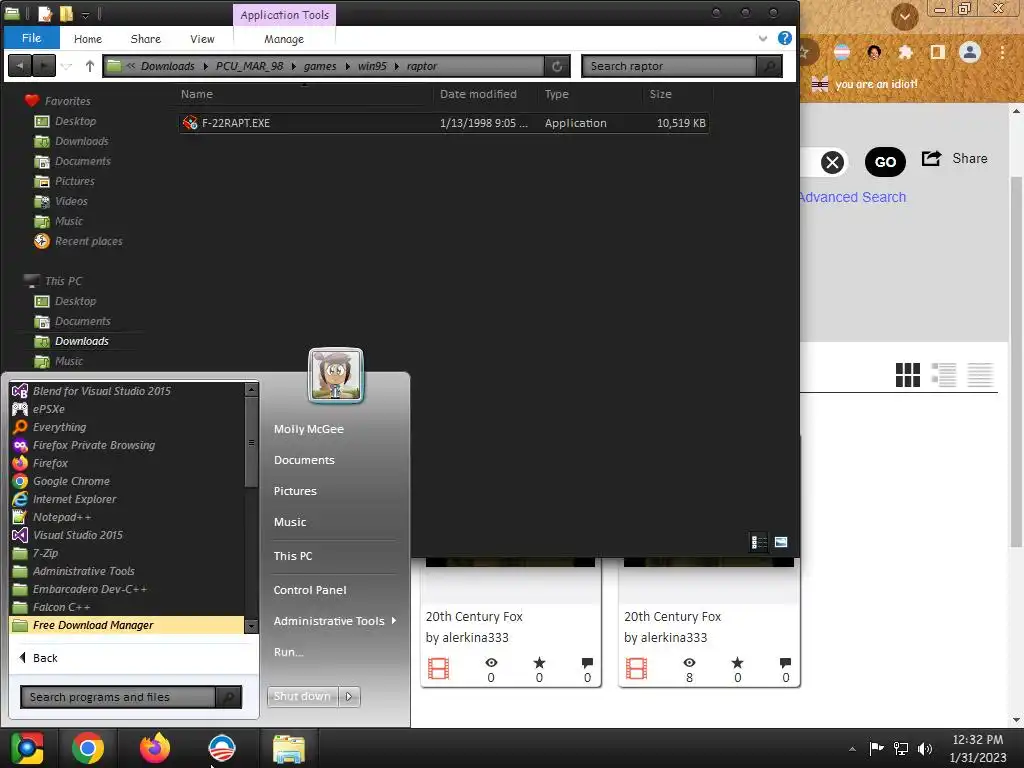Click GO button in browser window
Image resolution: width=1024 pixels, height=768 pixels.
(885, 162)
